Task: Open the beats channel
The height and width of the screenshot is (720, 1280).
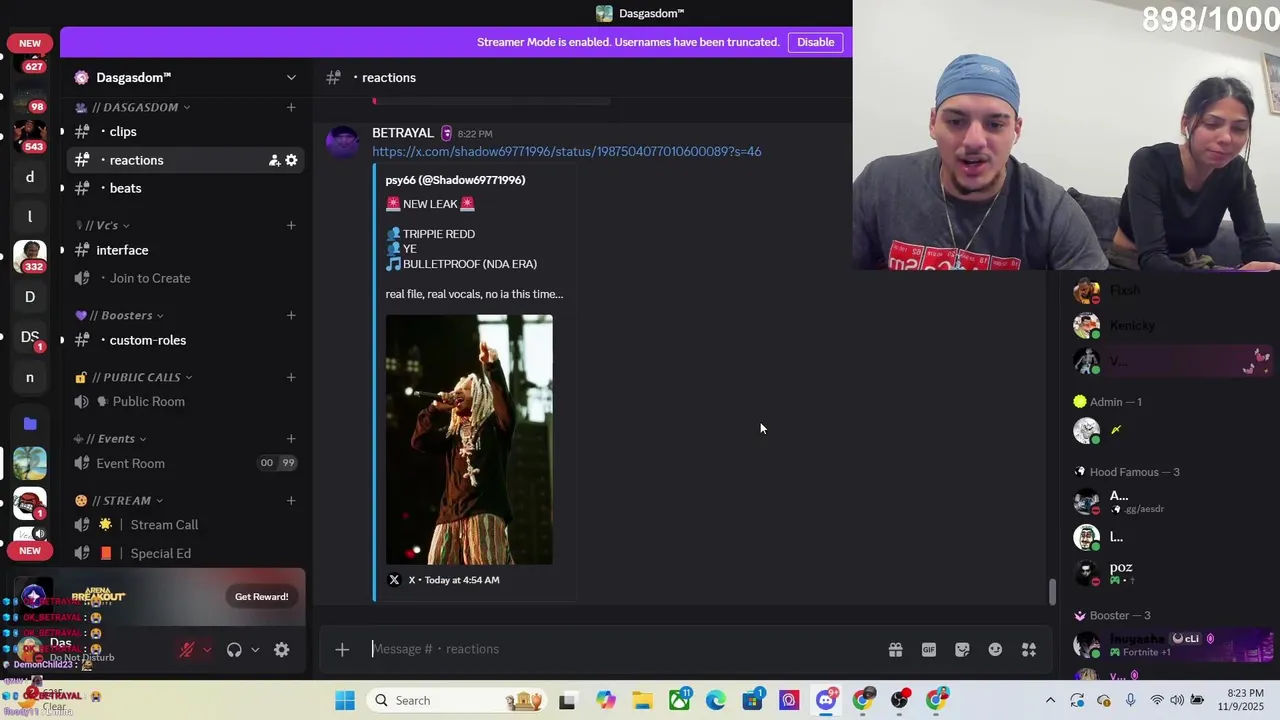Action: (185, 188)
